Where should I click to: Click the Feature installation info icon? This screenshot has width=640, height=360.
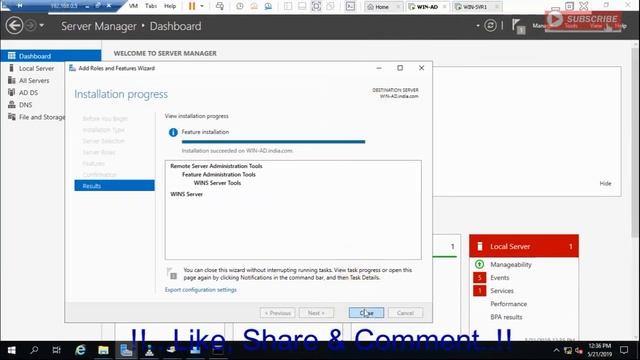[x=173, y=132]
